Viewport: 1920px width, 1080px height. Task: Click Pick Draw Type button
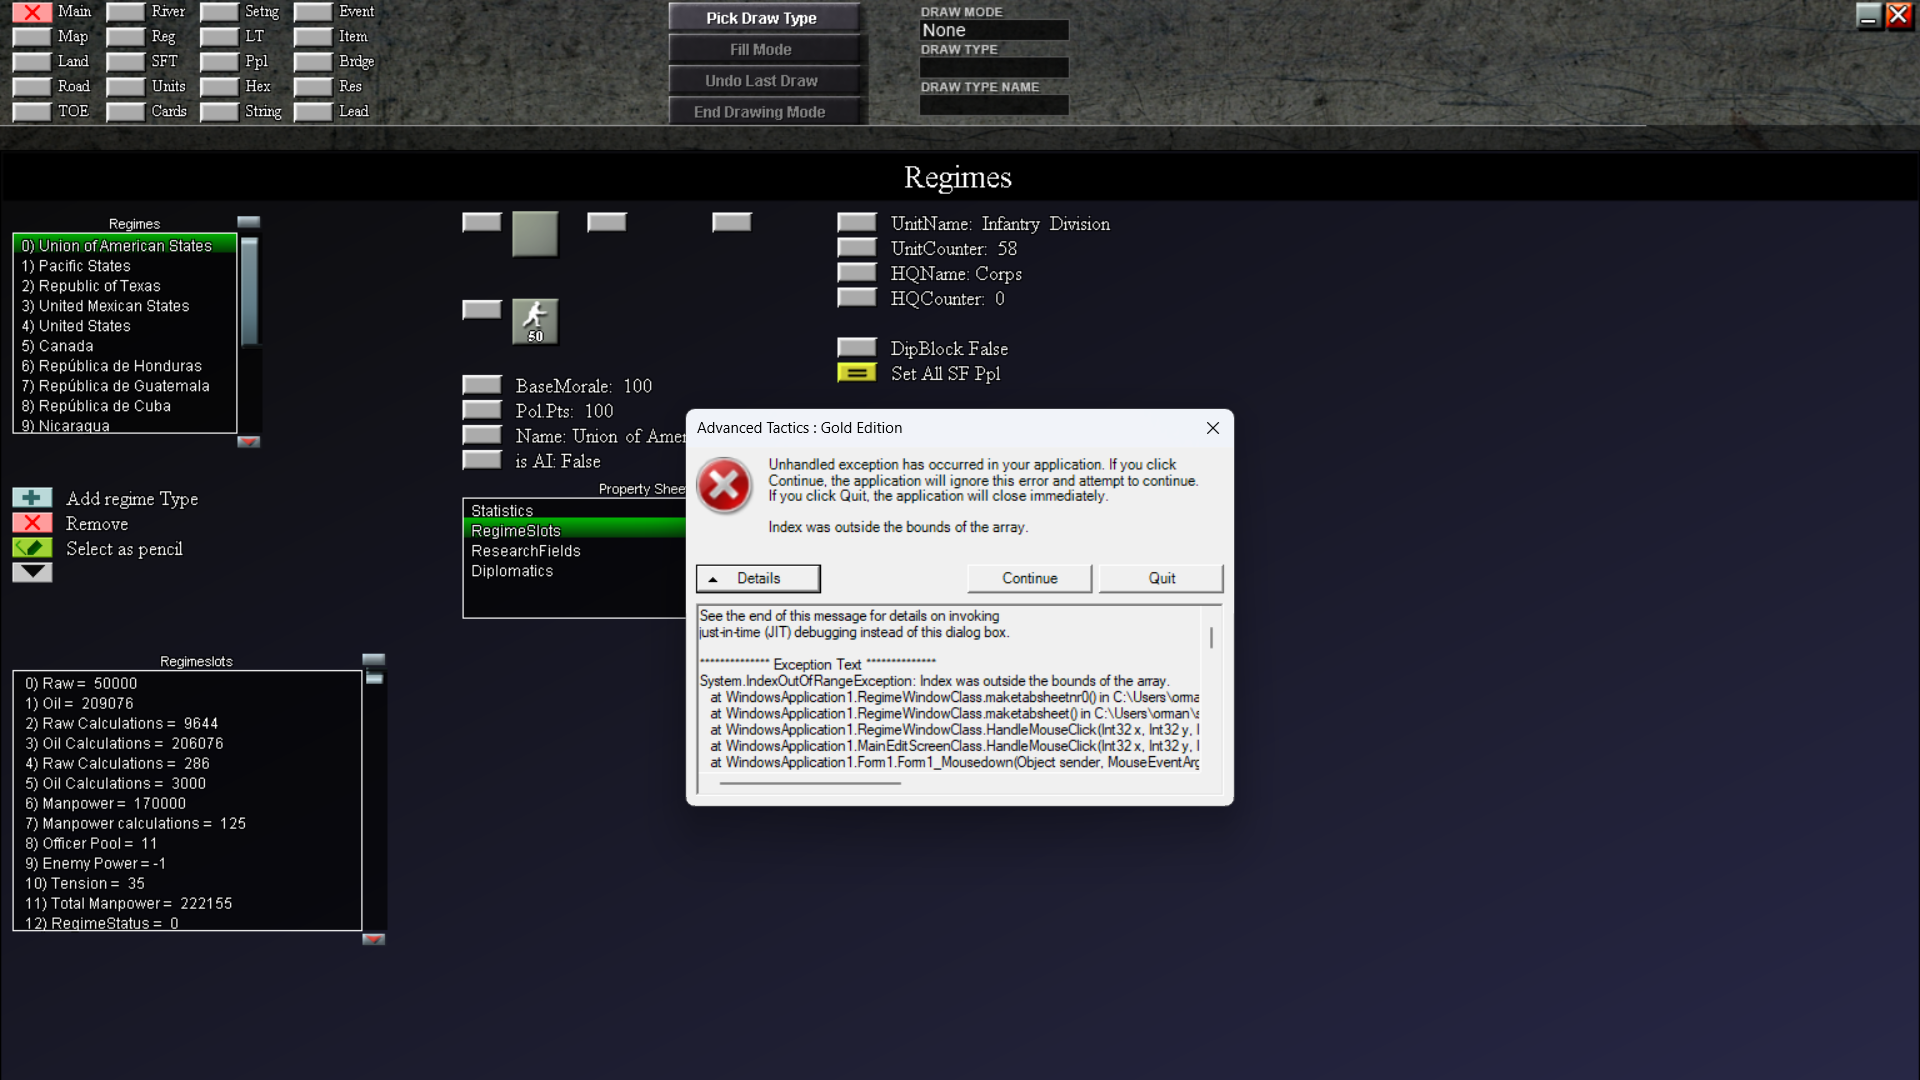pos(762,18)
